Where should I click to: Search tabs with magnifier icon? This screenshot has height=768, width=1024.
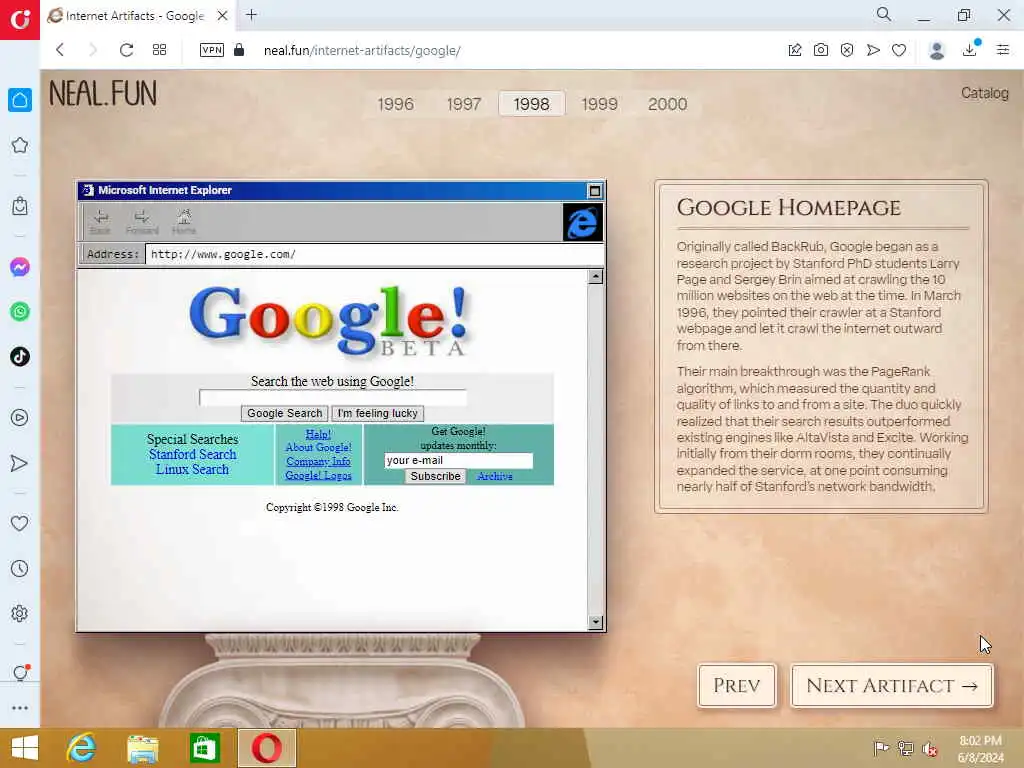[884, 14]
